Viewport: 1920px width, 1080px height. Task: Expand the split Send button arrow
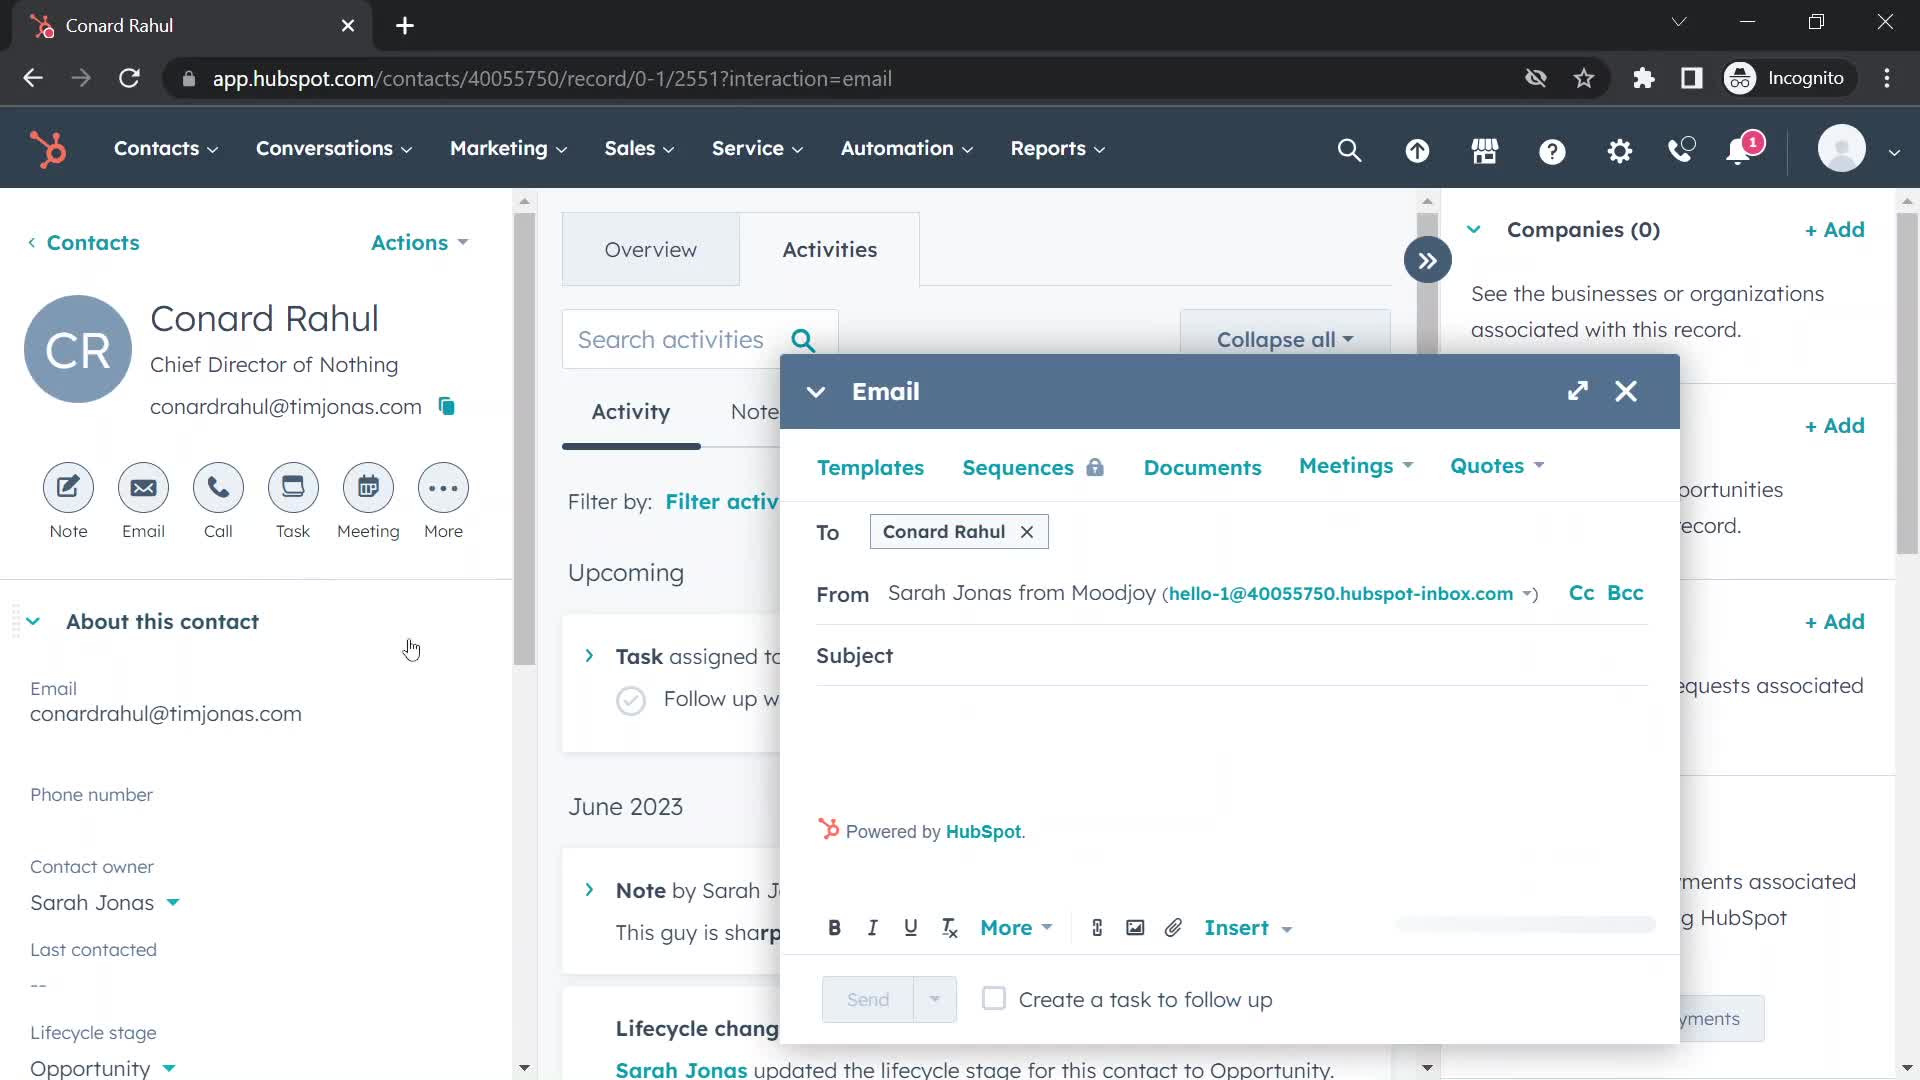tap(936, 998)
